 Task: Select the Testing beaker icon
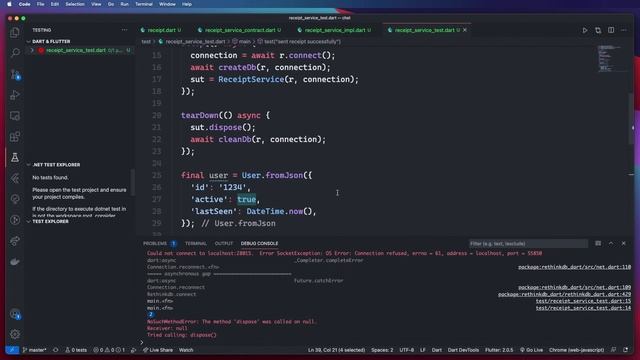click(x=15, y=158)
